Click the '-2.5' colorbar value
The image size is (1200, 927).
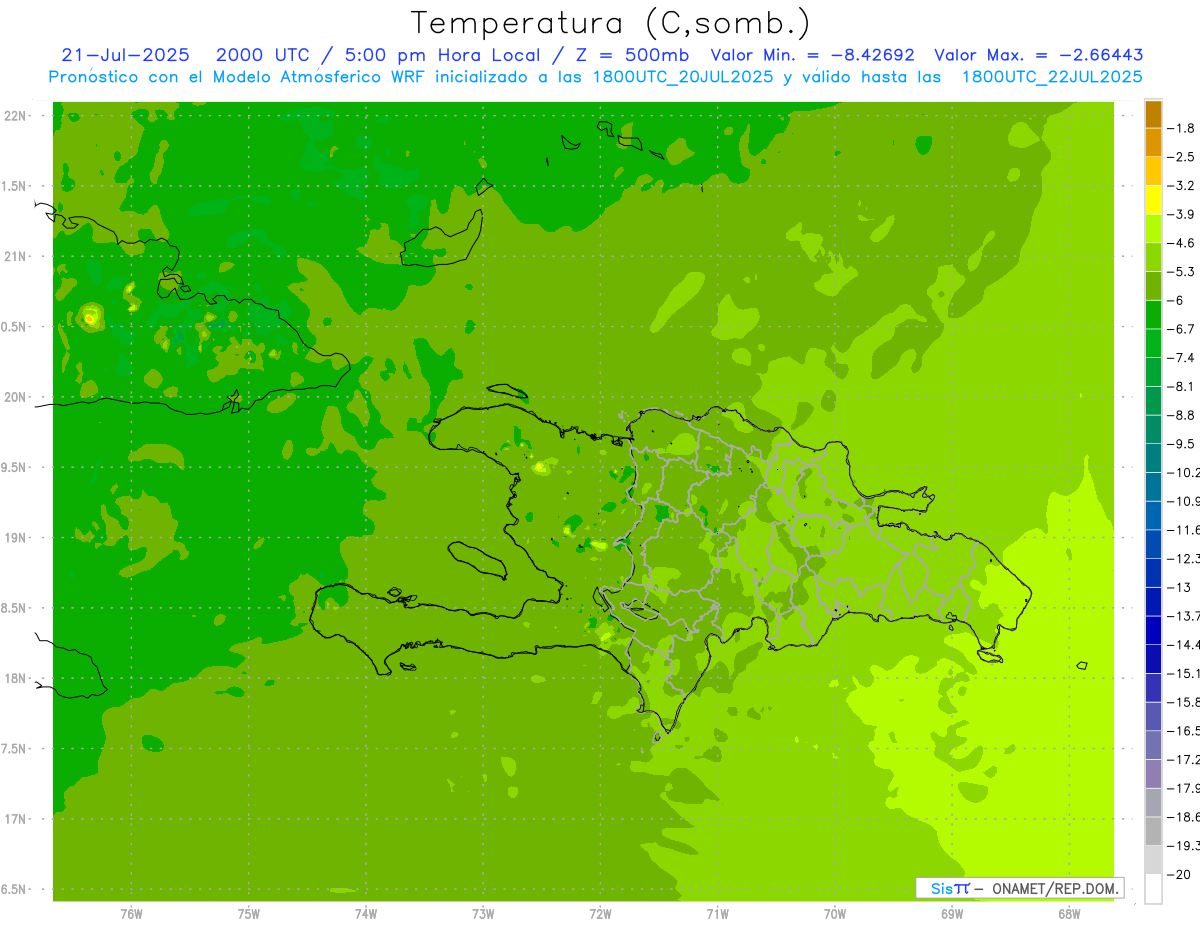tap(1181, 157)
